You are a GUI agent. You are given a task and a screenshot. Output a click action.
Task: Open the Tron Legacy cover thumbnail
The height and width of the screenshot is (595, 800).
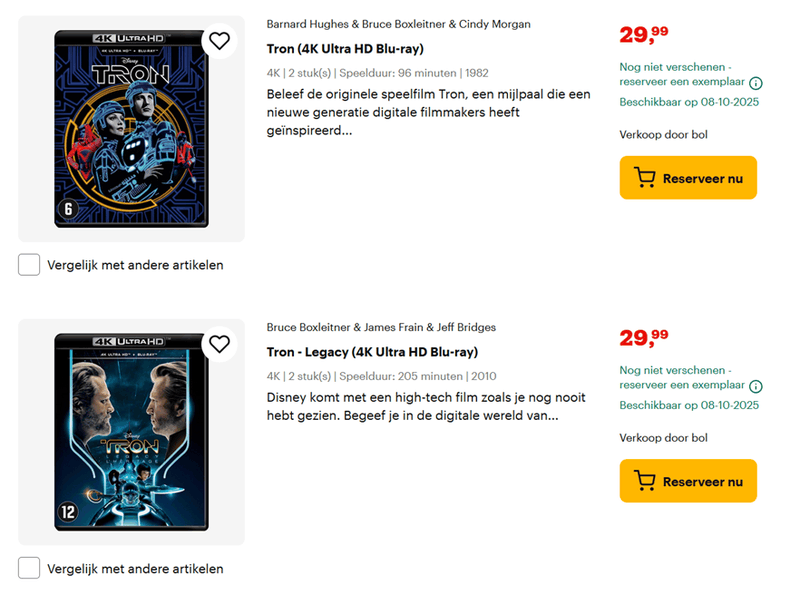point(132,432)
